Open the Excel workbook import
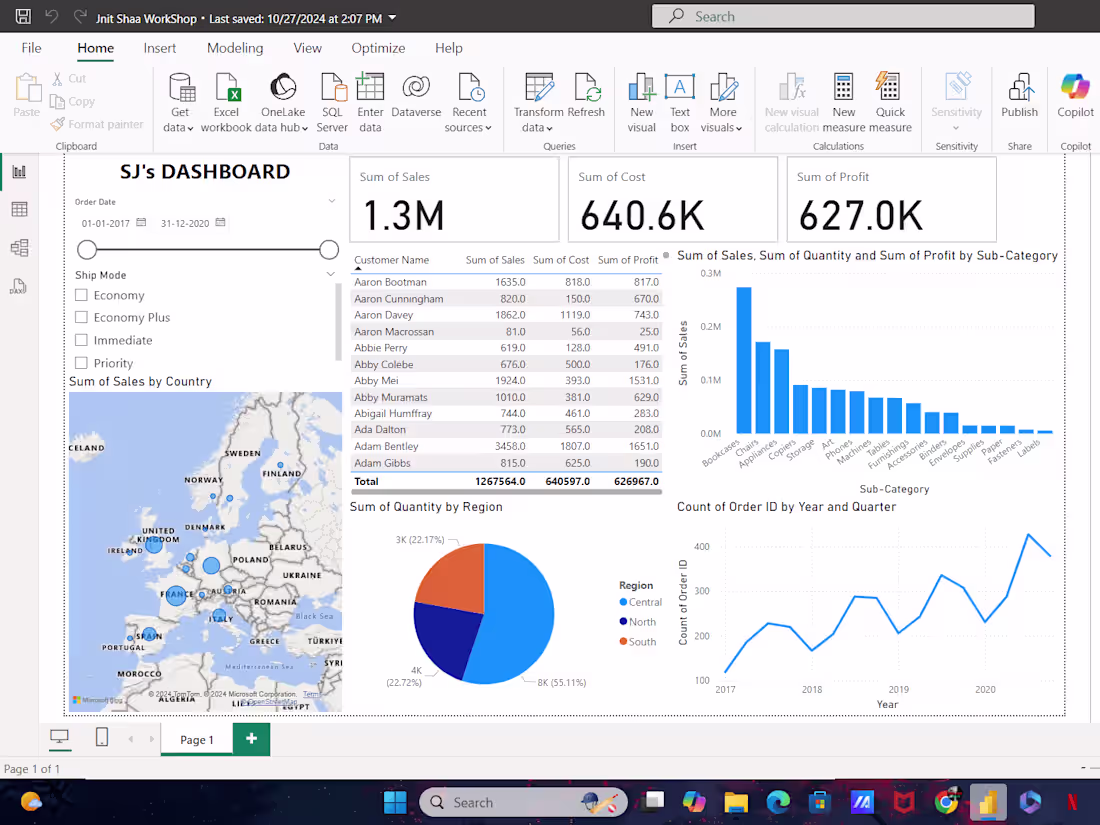 pyautogui.click(x=226, y=98)
